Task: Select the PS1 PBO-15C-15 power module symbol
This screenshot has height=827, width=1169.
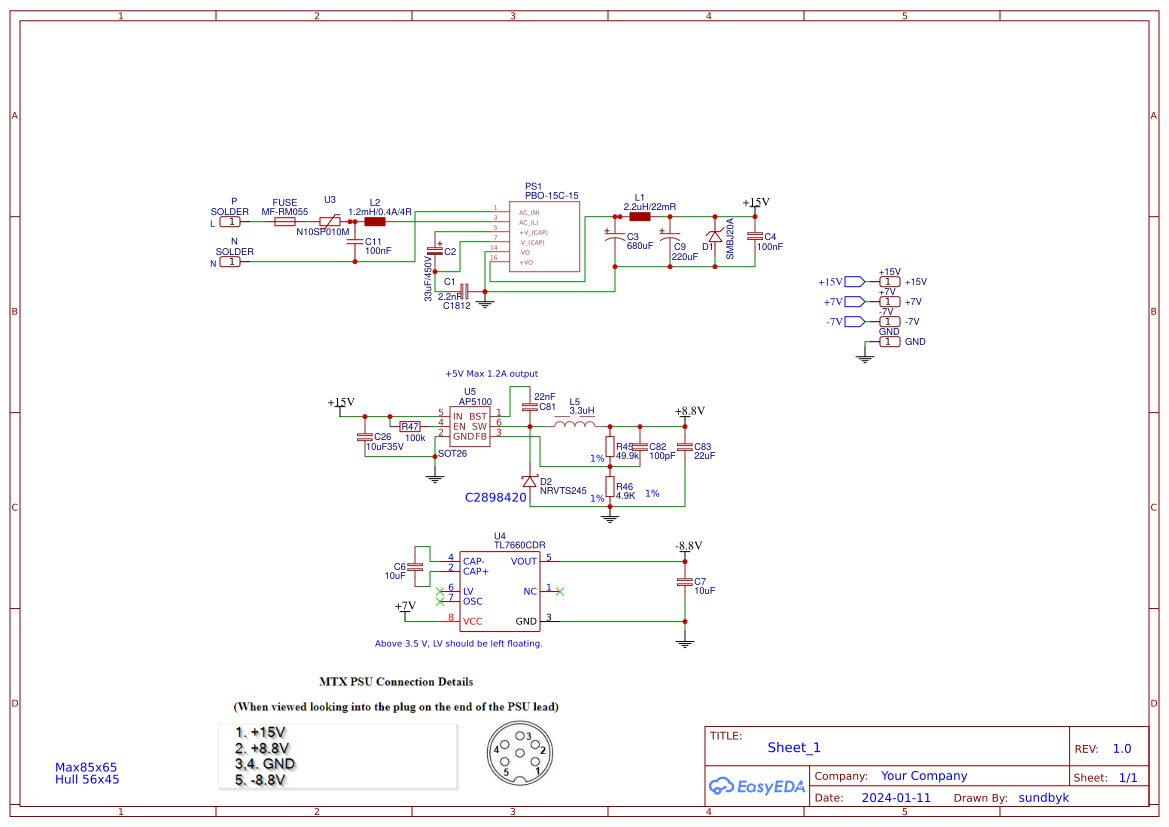Action: (x=545, y=235)
